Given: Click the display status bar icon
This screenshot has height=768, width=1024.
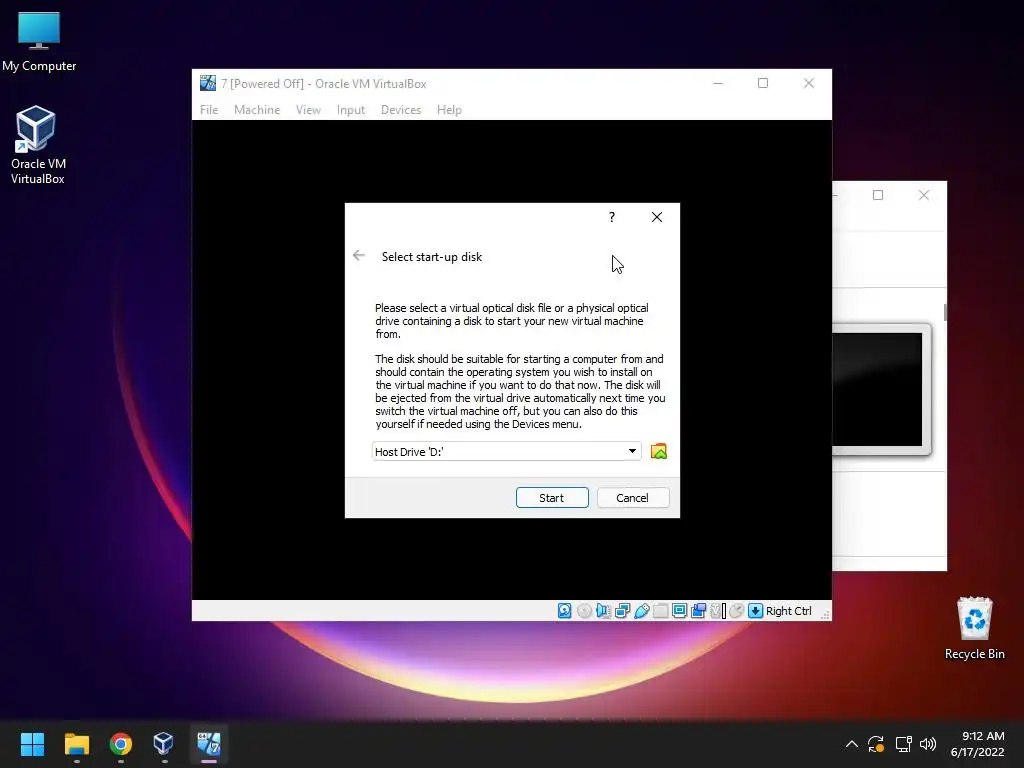Looking at the screenshot, I should (679, 611).
